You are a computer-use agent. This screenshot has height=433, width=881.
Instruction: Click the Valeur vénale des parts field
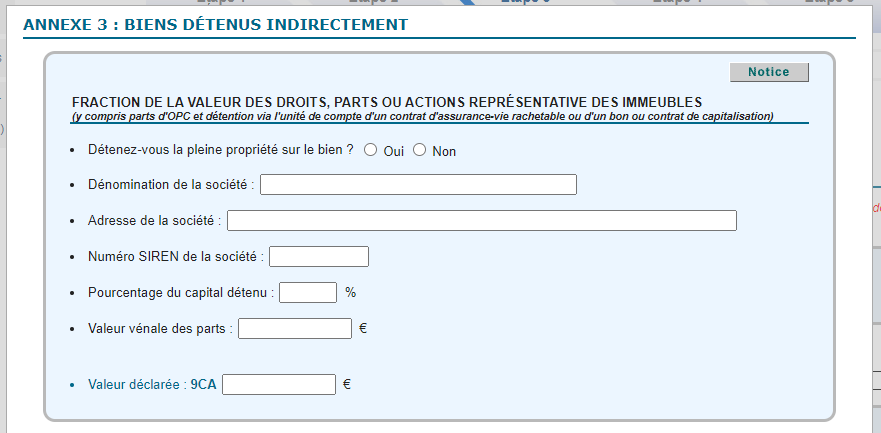pyautogui.click(x=295, y=329)
